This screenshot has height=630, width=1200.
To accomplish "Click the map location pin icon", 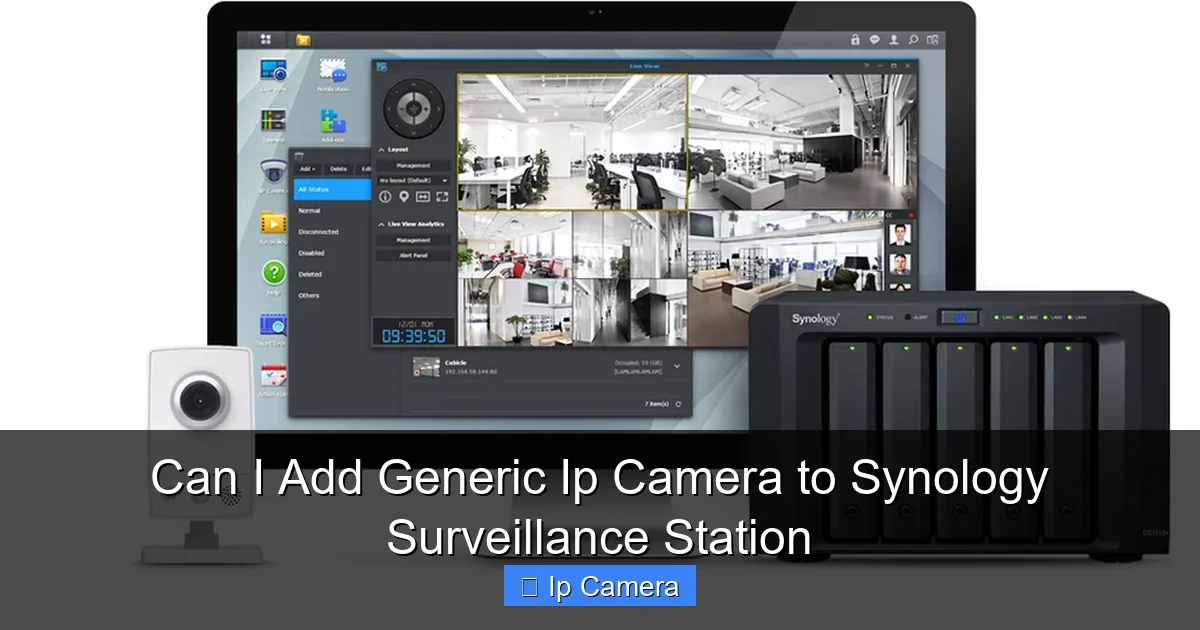I will pos(404,197).
